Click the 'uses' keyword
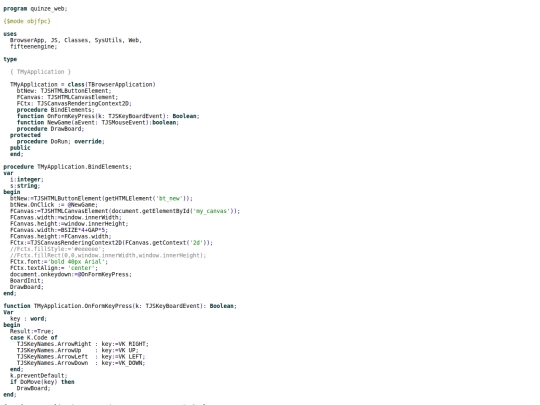The height and width of the screenshot is (405, 540). coord(10,34)
